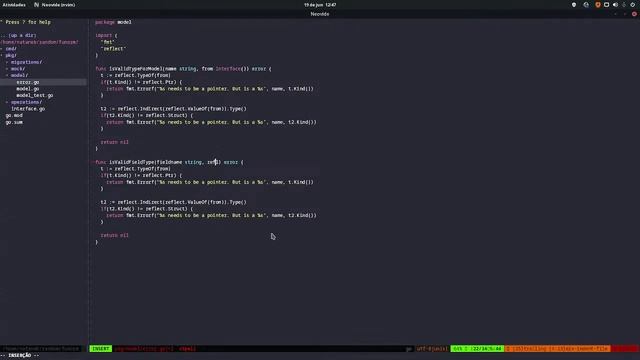The height and width of the screenshot is (360, 640).
Task: Click the orange trailing whitespace warning segment
Action: pyautogui.click(x=558, y=349)
